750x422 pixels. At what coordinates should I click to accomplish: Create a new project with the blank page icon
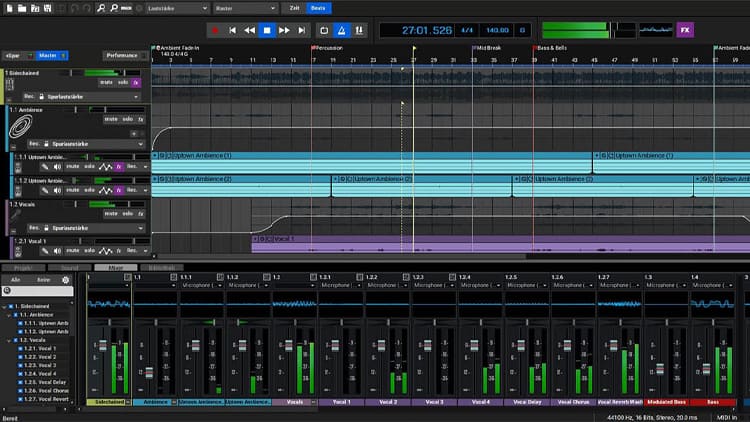pos(10,8)
